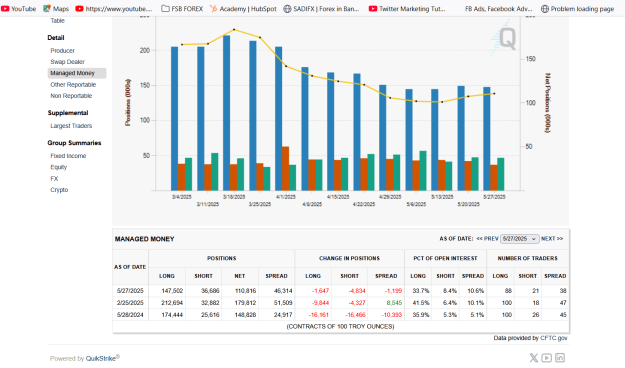Select the PCT OF OPEN INTEREST header
The height and width of the screenshot is (368, 625).
click(445, 258)
